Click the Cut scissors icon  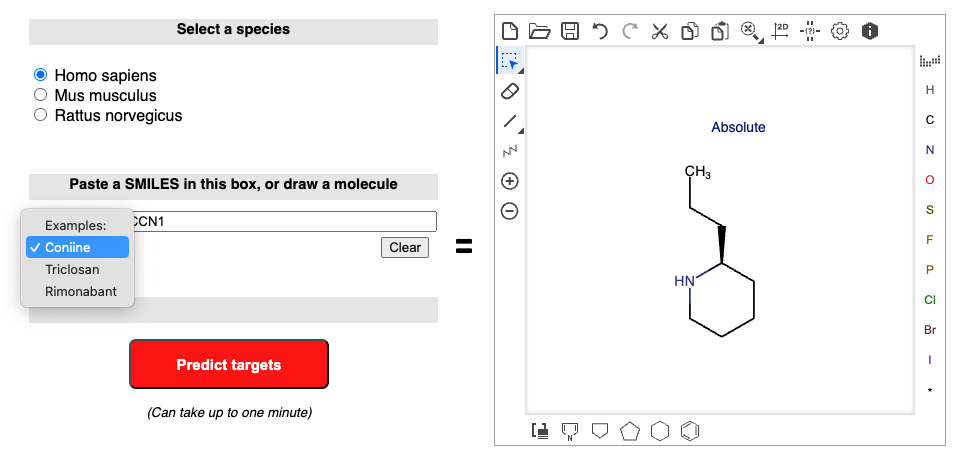(659, 31)
